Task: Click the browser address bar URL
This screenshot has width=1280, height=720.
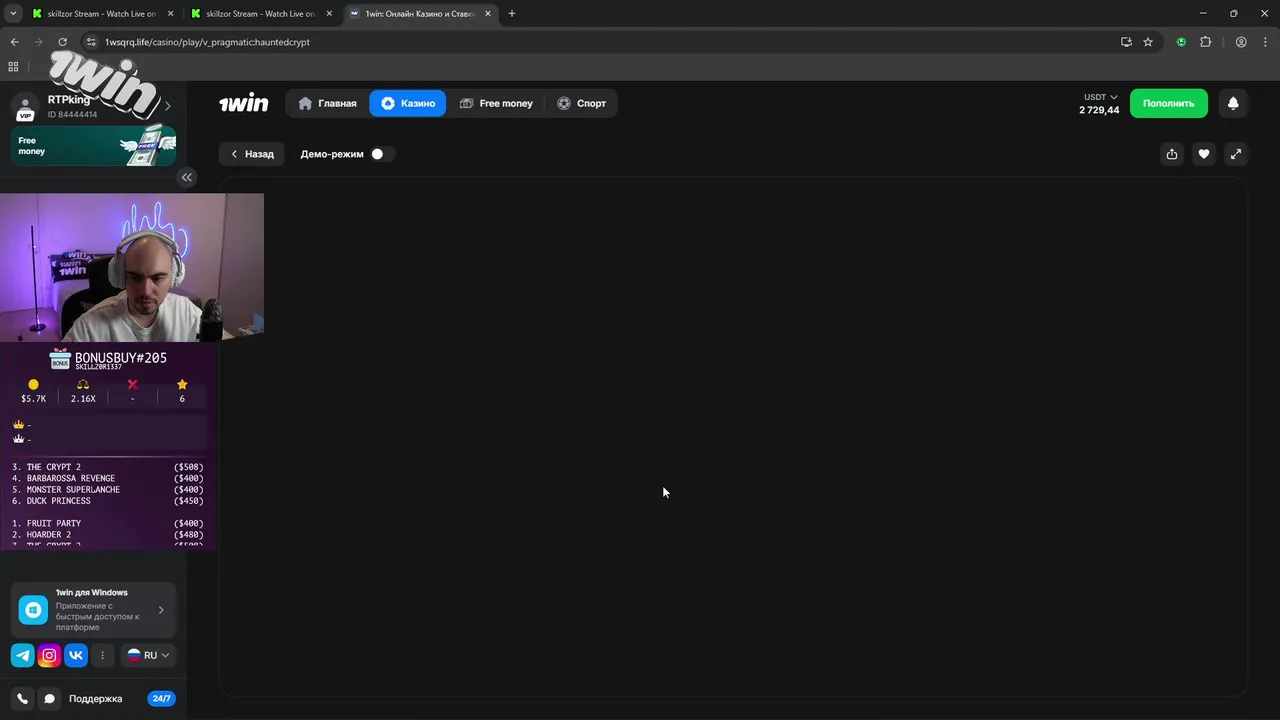Action: click(x=208, y=42)
